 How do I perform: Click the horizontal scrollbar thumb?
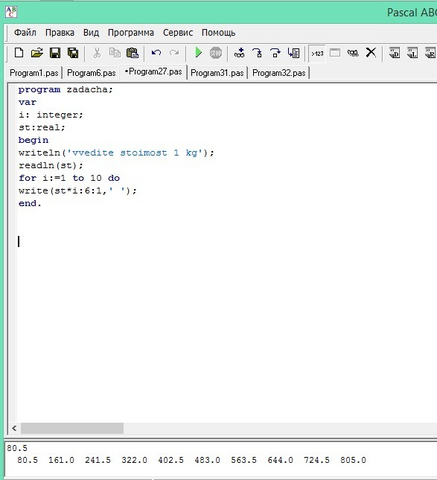click(72, 428)
